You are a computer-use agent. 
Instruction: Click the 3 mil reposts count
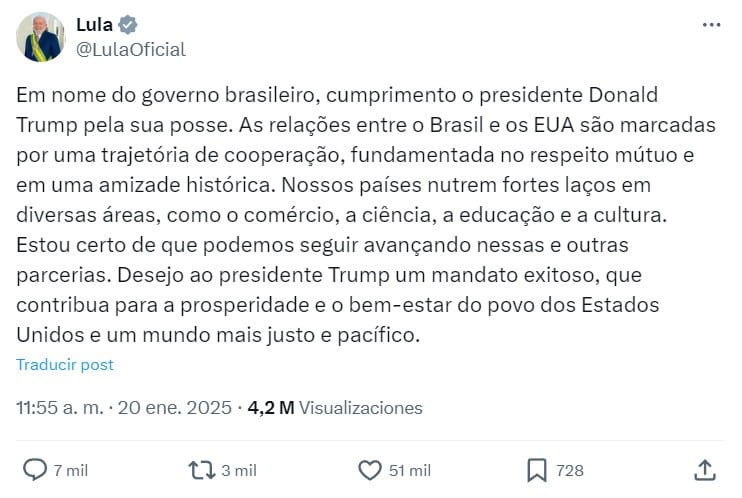click(238, 470)
